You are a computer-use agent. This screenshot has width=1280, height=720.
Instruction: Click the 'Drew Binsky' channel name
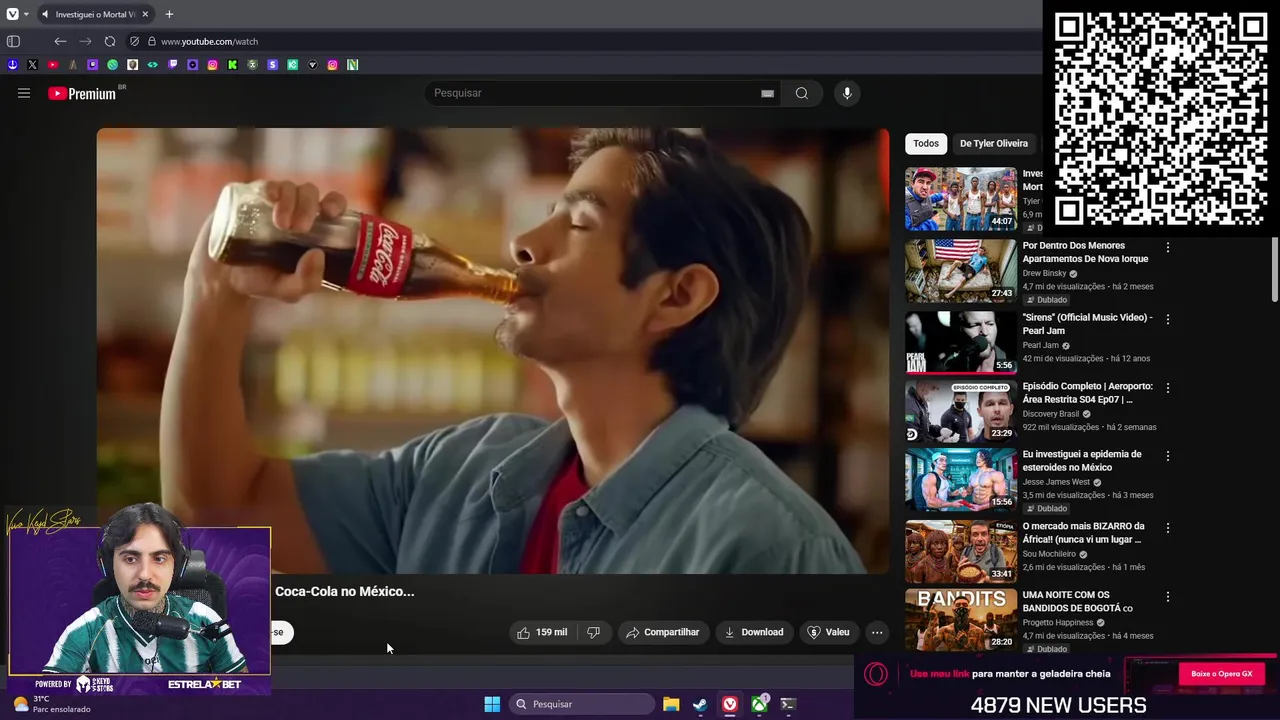[x=1044, y=273]
